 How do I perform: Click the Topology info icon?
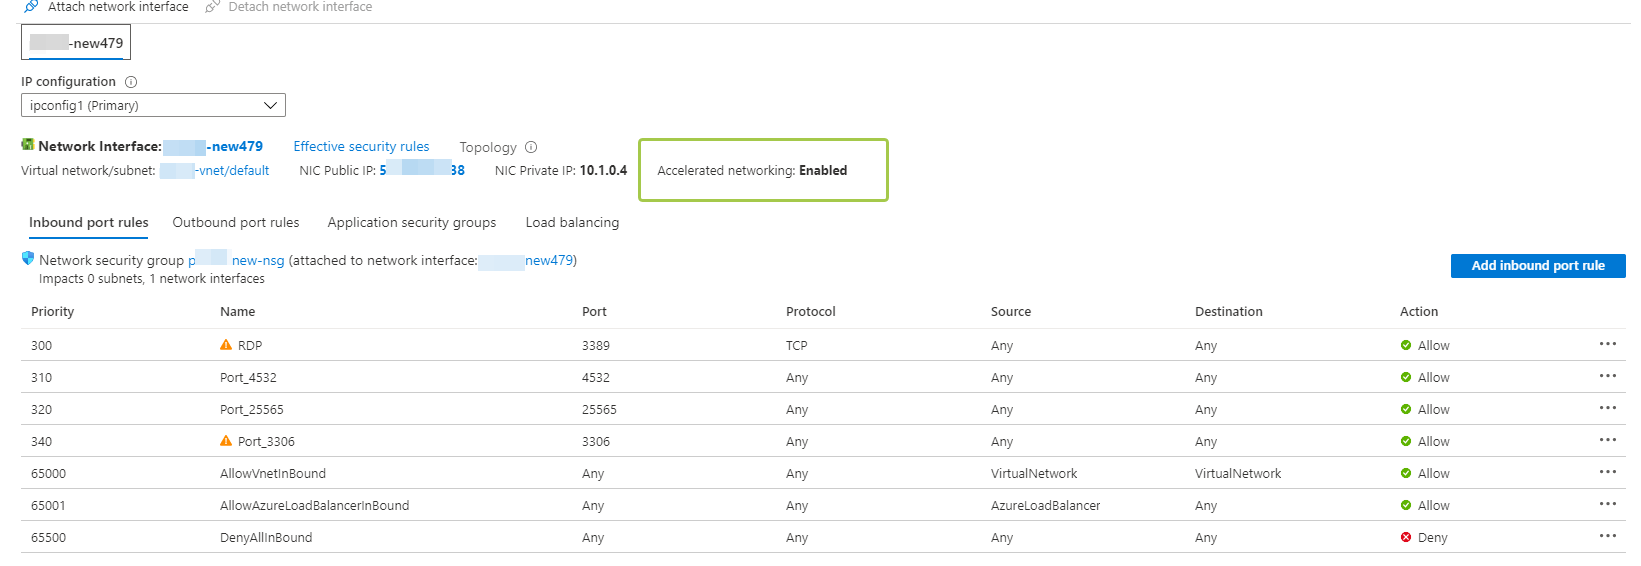click(531, 147)
